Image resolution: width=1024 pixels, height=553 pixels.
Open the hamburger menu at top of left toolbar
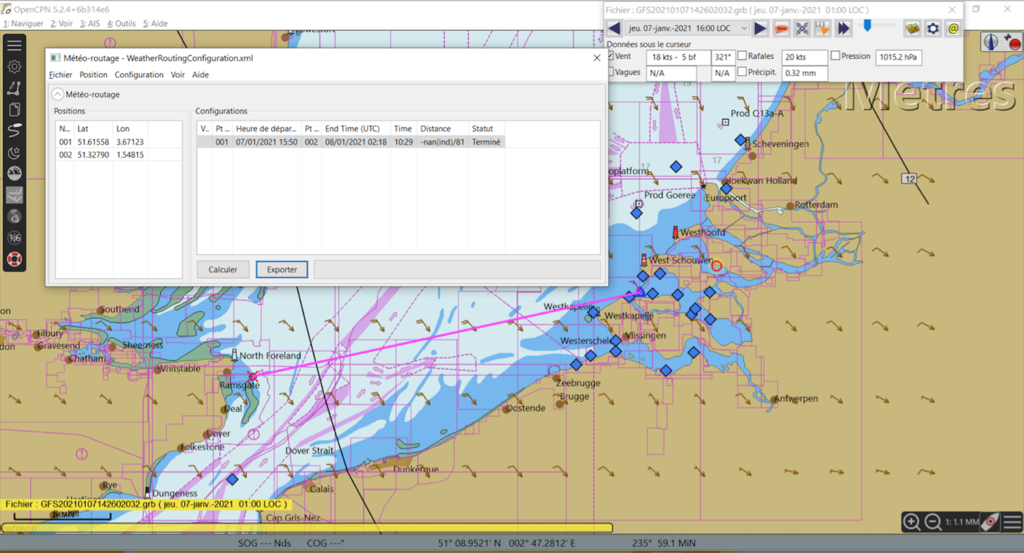[14, 45]
